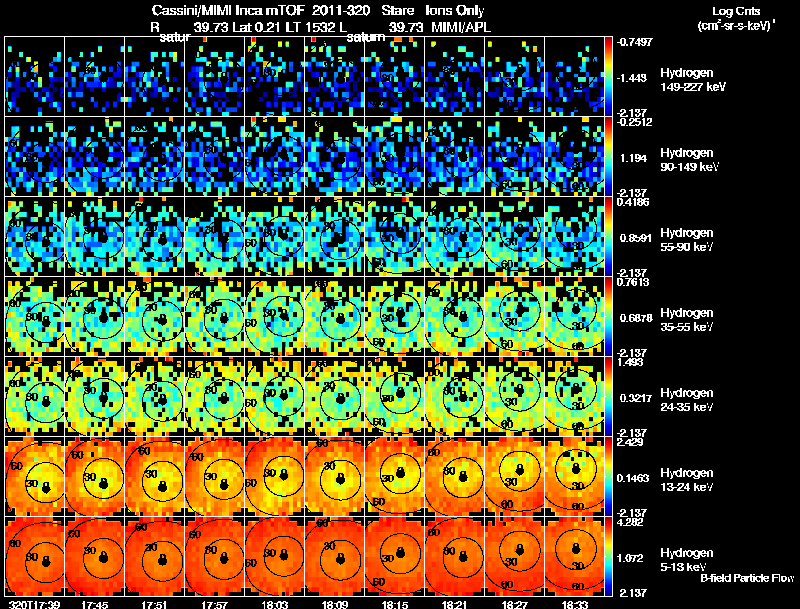Select the 320T17:39 time marker
Image resolution: width=800 pixels, height=609 pixels.
34,605
